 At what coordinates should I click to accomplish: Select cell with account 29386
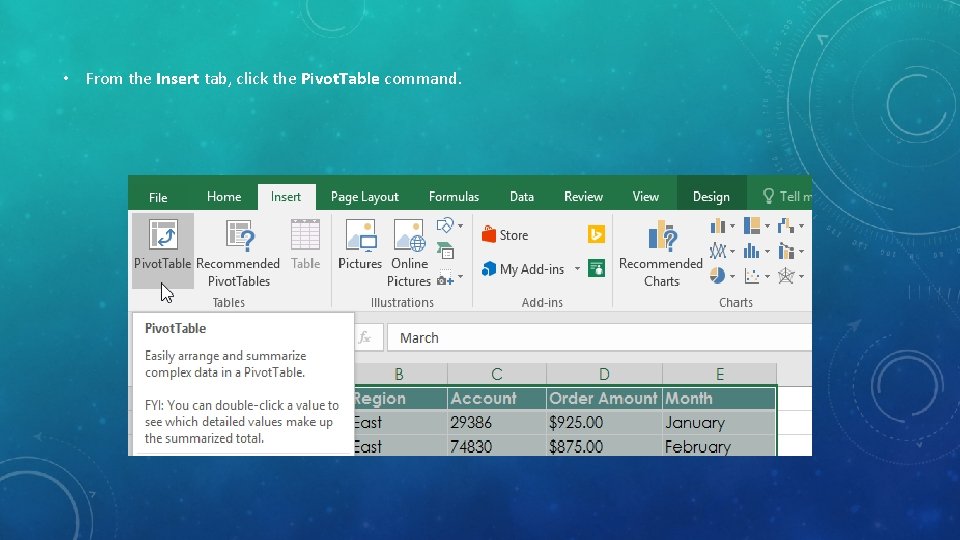pyautogui.click(x=497, y=422)
